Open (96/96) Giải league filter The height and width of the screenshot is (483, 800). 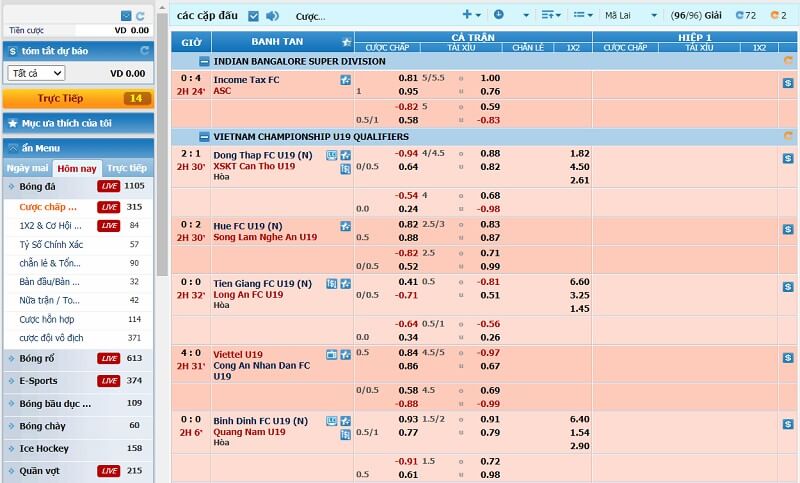pyautogui.click(x=695, y=15)
